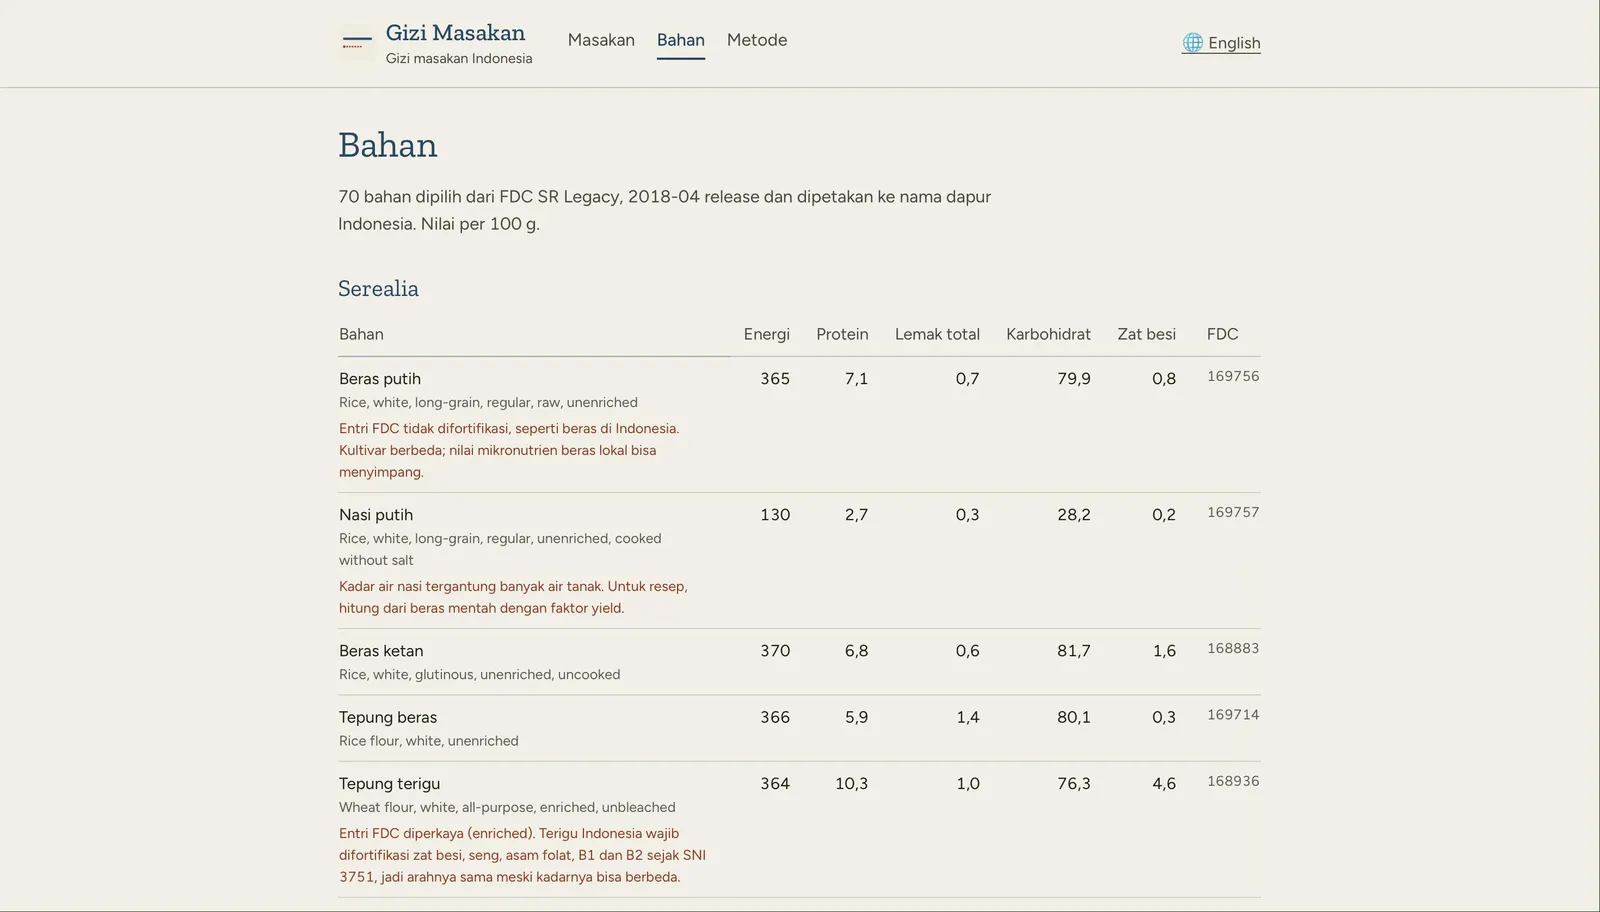Screen dimensions: 1600x912
Task: Sort by the Bahan column header
Action: pyautogui.click(x=361, y=334)
